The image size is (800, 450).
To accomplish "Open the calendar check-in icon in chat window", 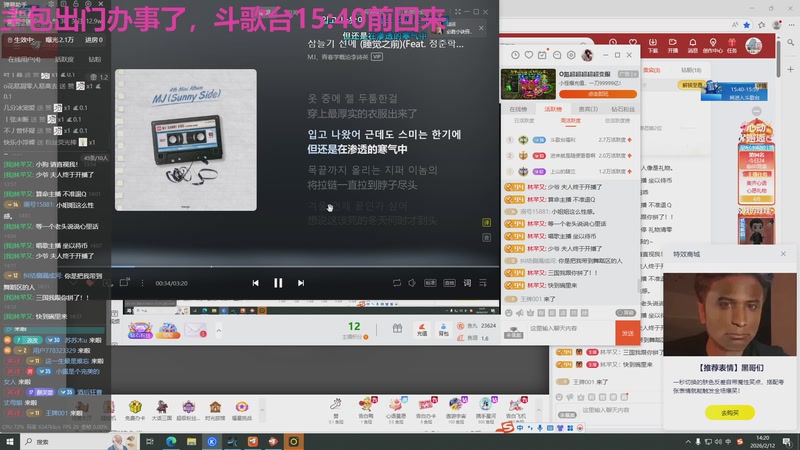I will click(x=542, y=55).
